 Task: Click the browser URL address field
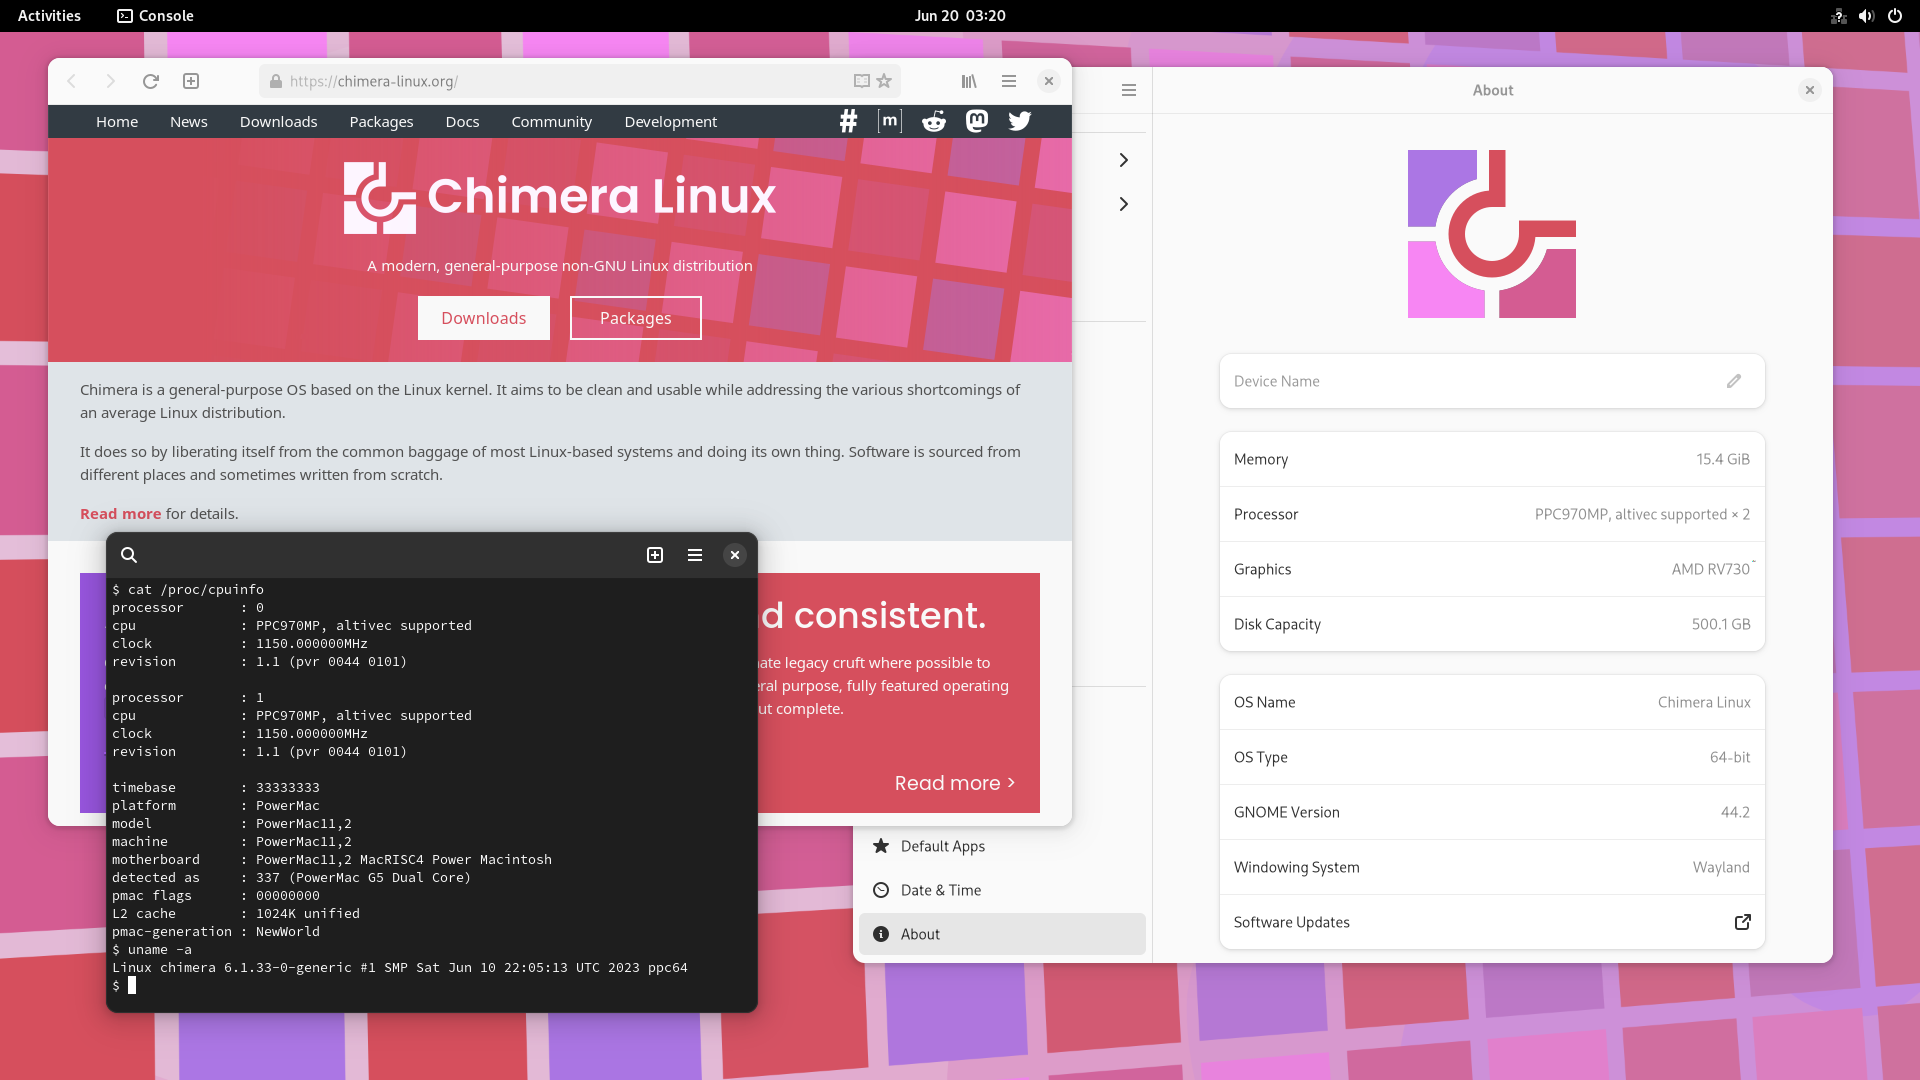560,81
